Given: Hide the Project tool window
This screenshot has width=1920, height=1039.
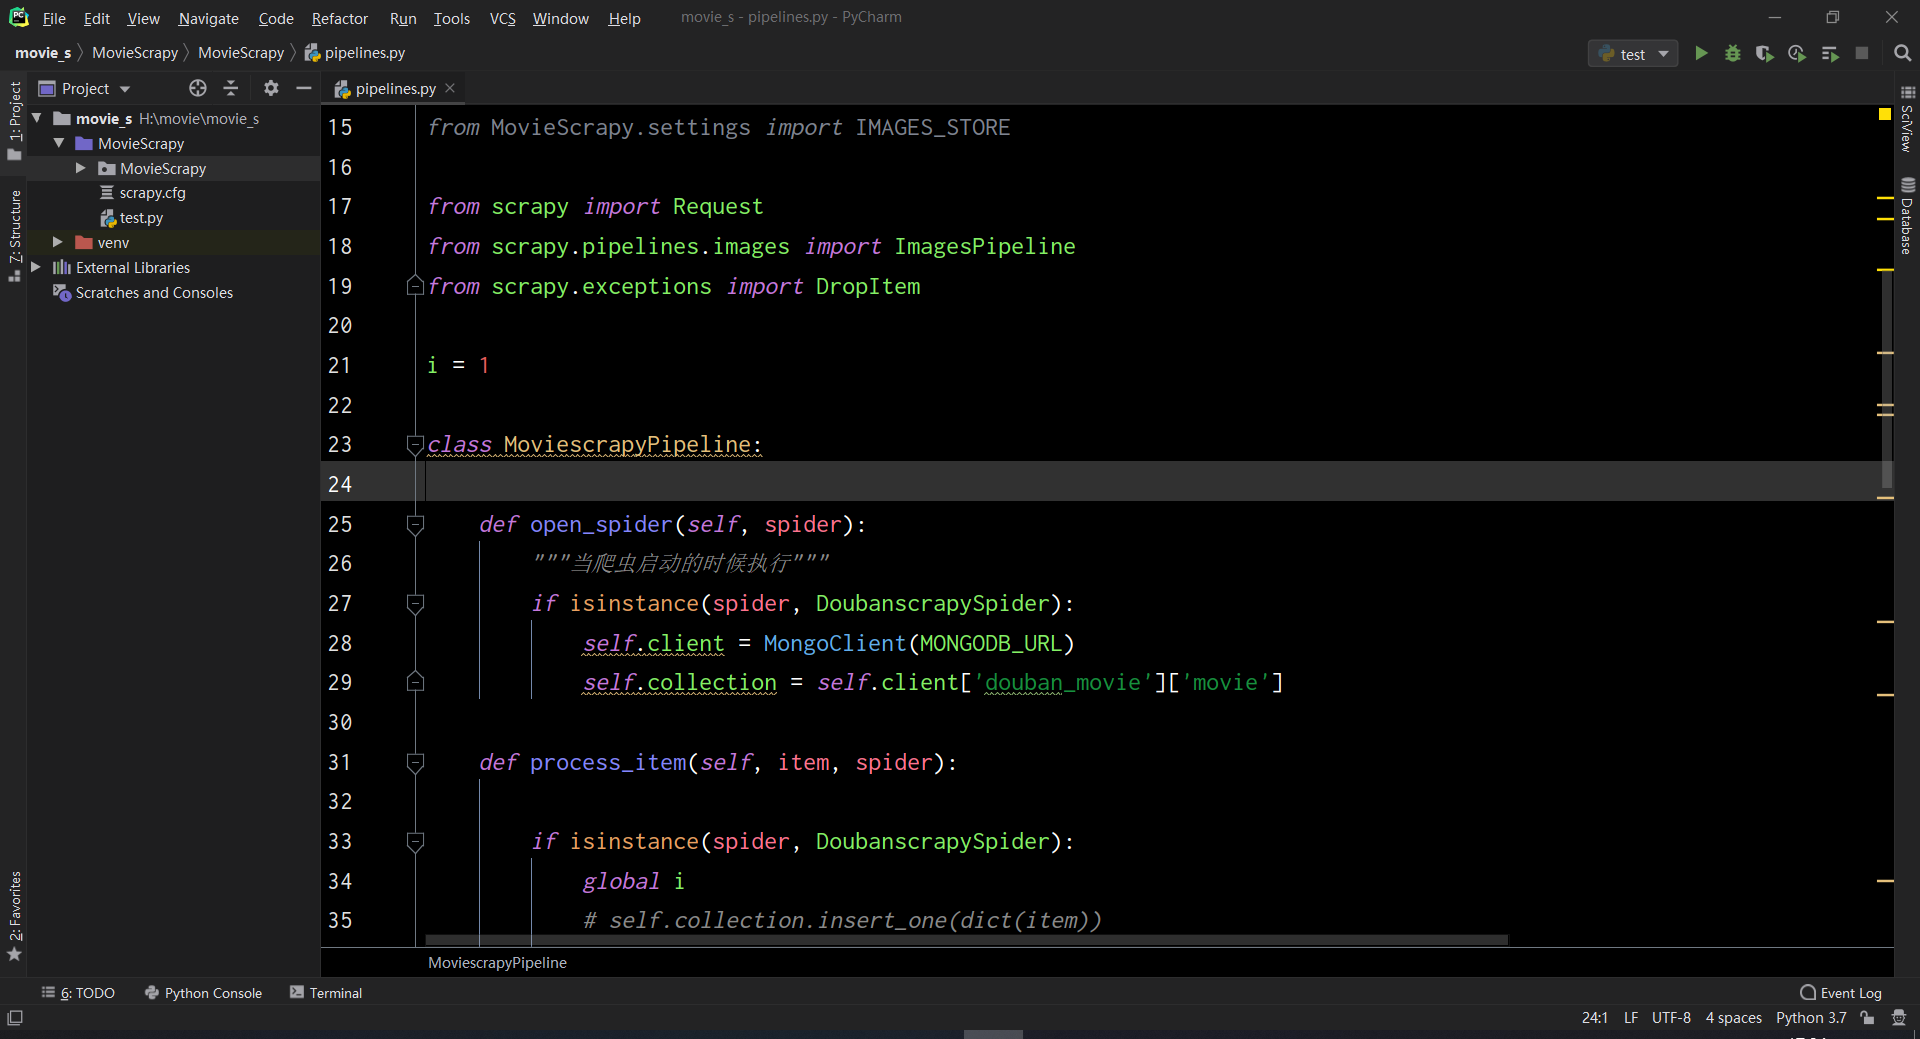Looking at the screenshot, I should coord(304,88).
